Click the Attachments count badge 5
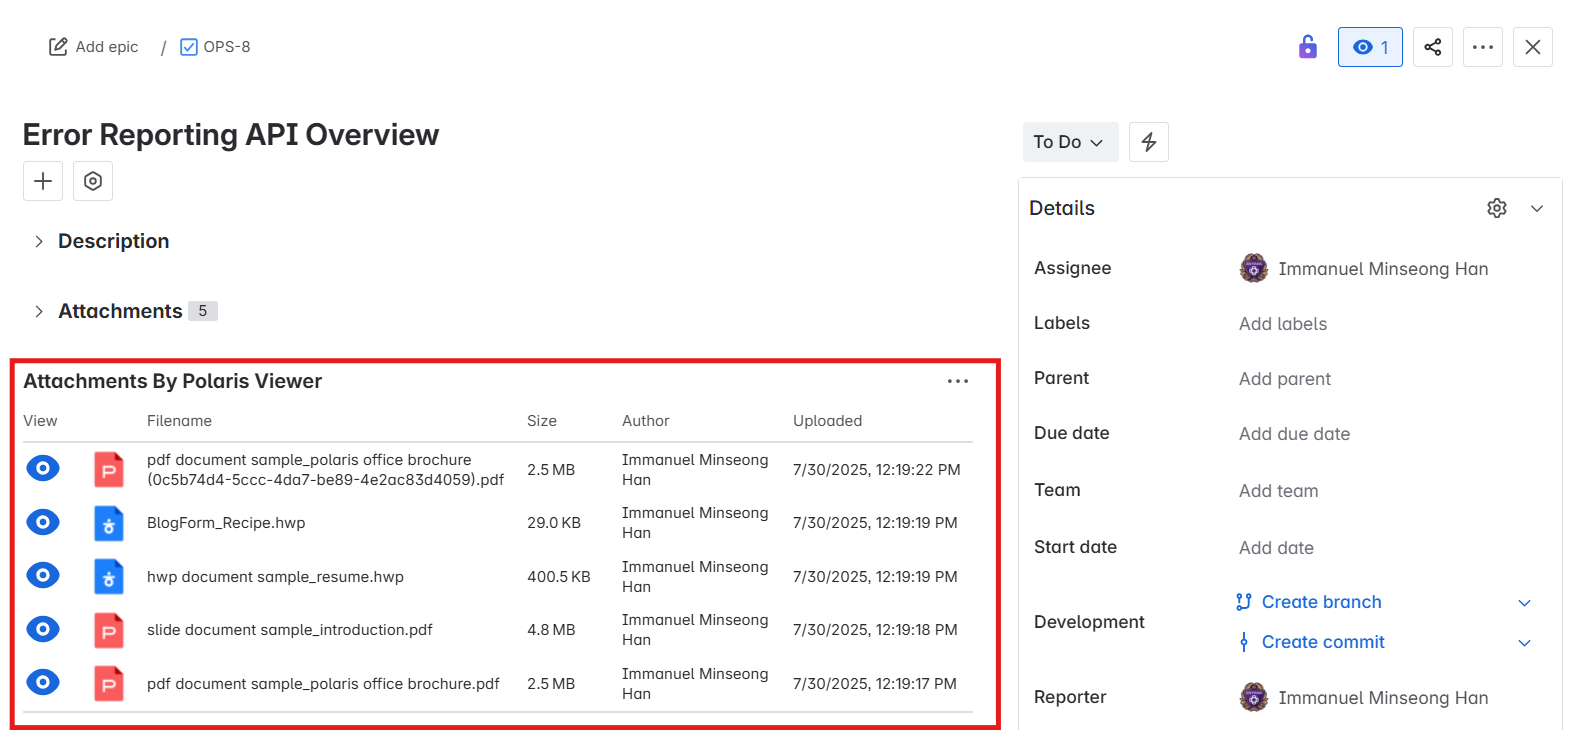The width and height of the screenshot is (1582, 730). tap(203, 311)
